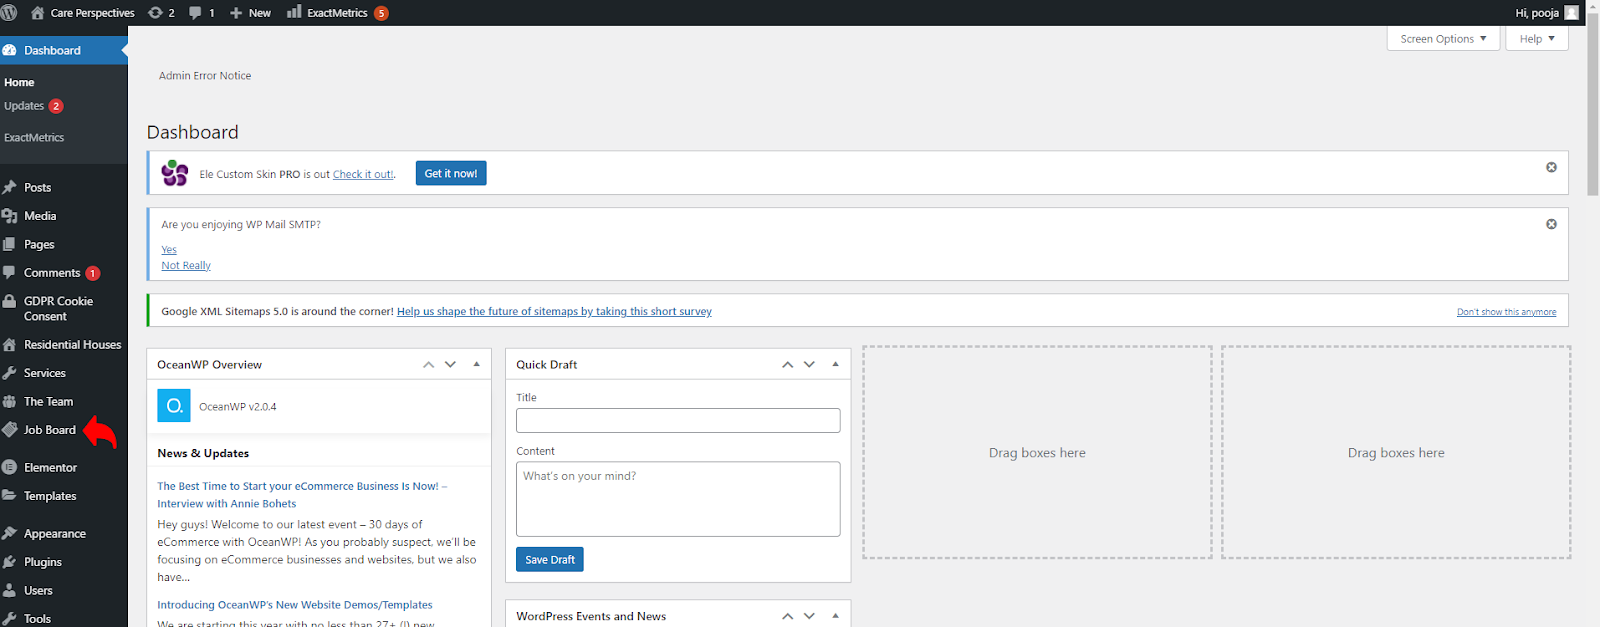Dismiss the Ele Custom Skin PRO notice
This screenshot has height=627, width=1600.
coord(1551,167)
